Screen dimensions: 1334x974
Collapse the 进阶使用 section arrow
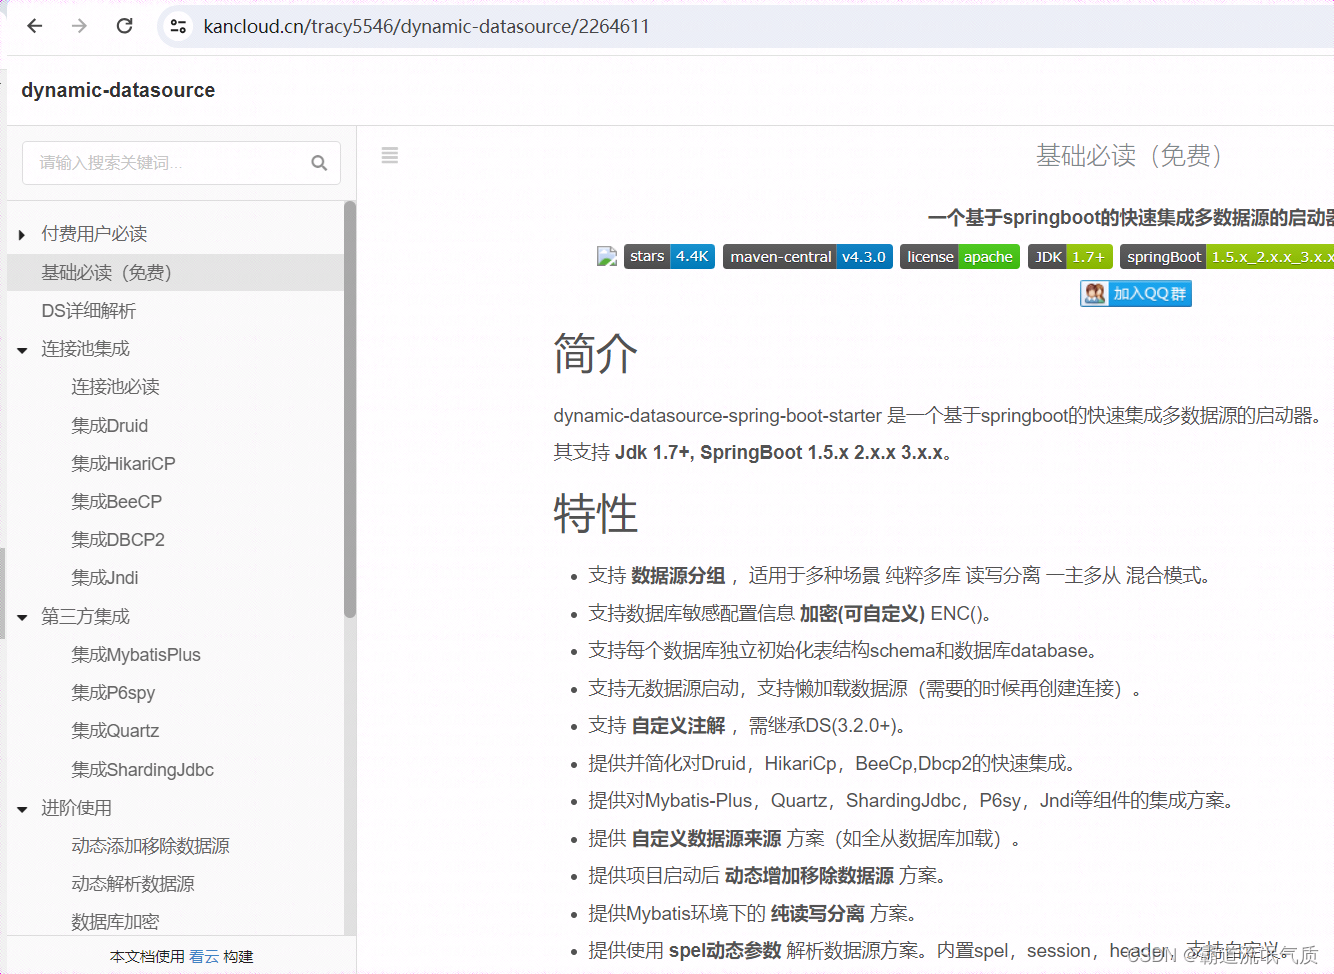click(x=22, y=809)
